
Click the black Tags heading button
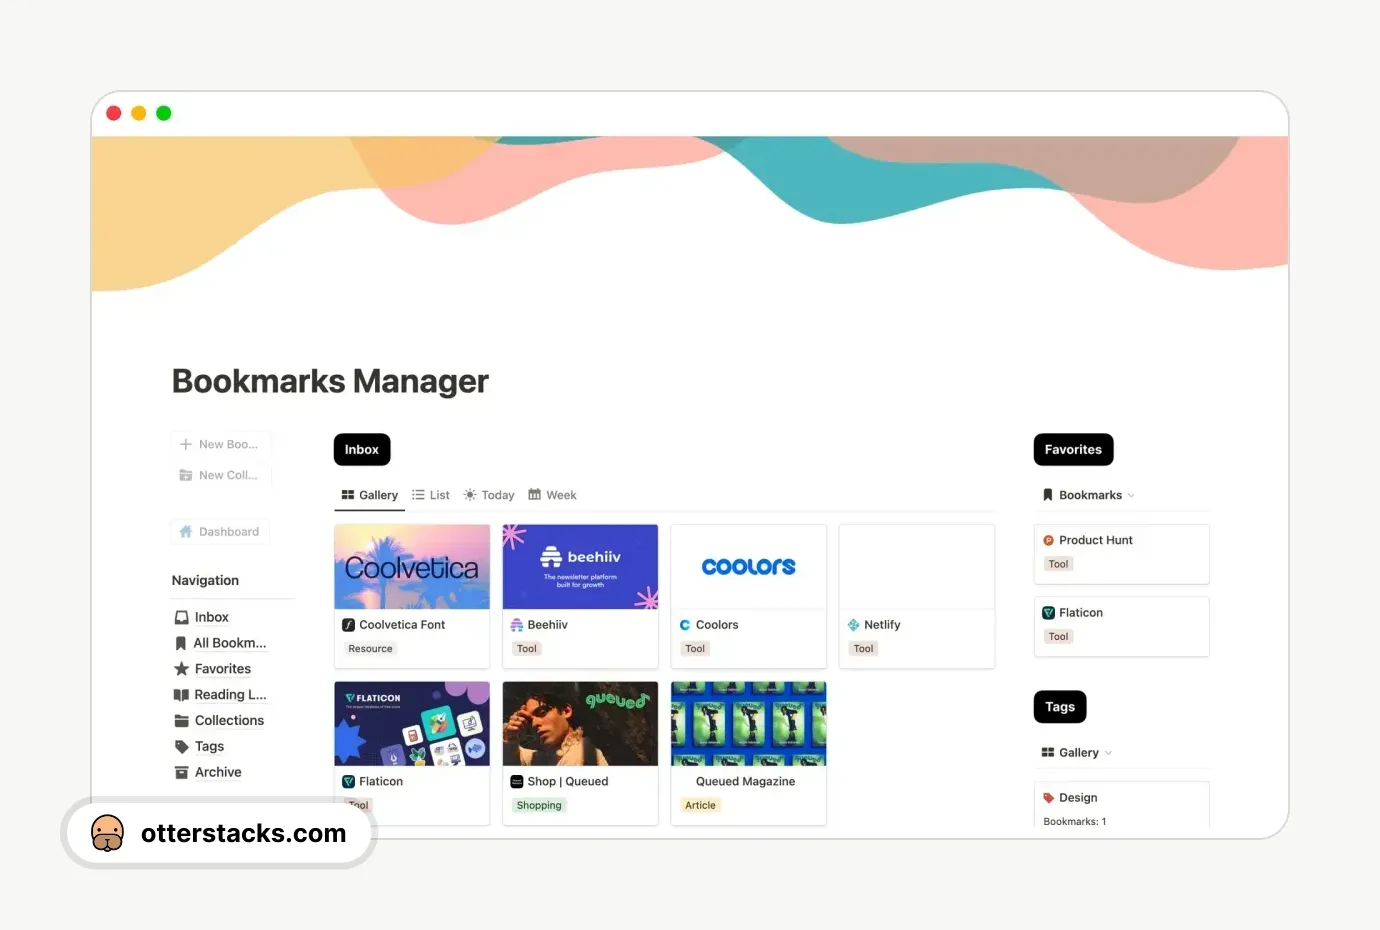[x=1060, y=707]
